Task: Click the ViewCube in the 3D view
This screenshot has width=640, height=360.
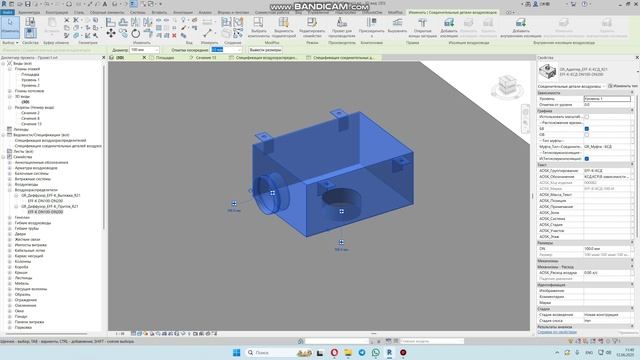Action: (x=507, y=86)
